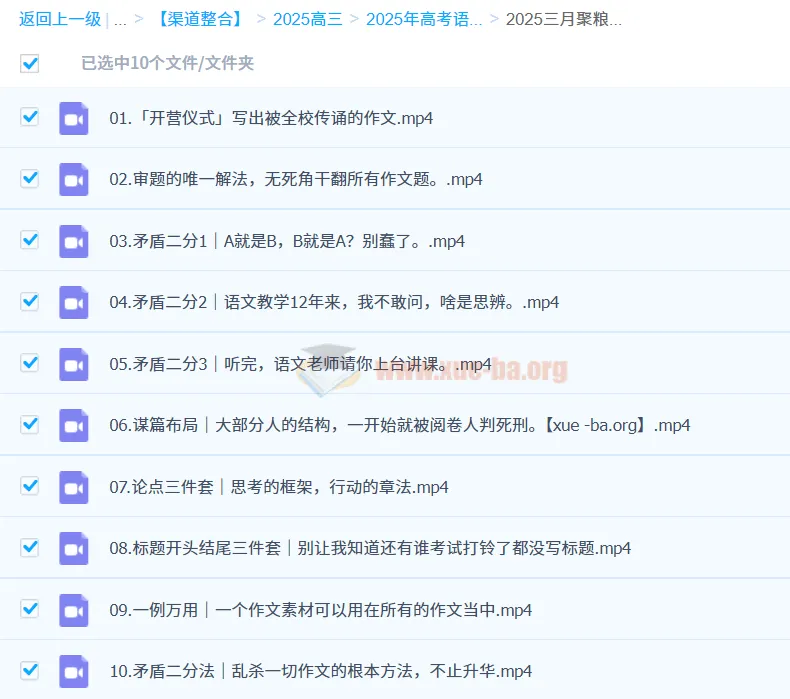Screen dimensions: 790x699
Task: Navigate to the 2025高三 breadcrumb
Action: point(306,19)
